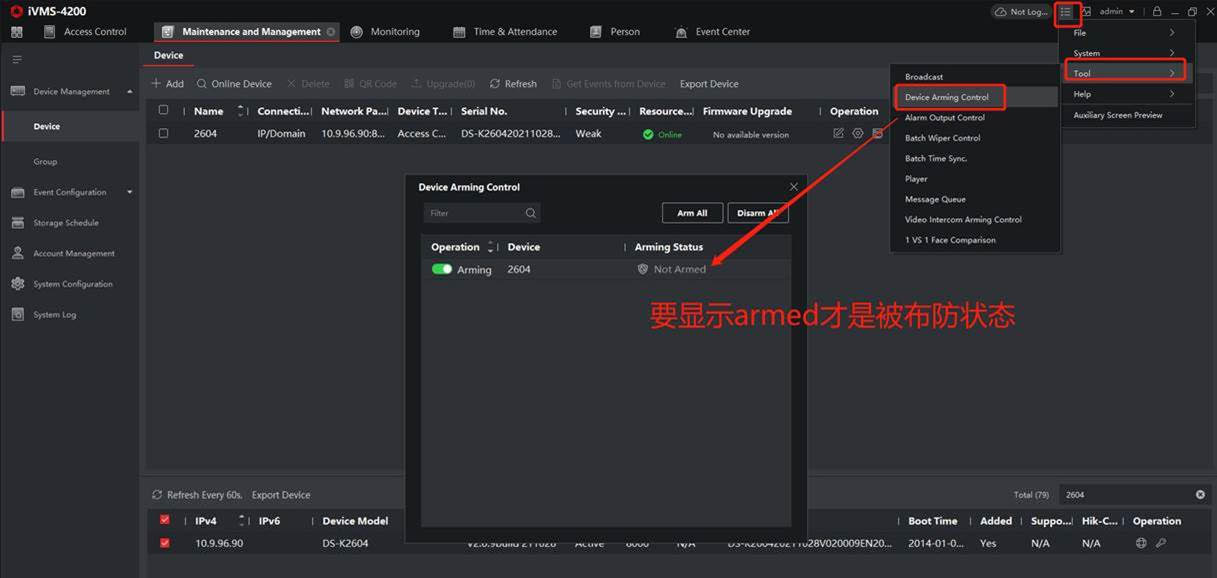This screenshot has width=1217, height=578.
Task: Open the main menu list icon
Action: point(1066,12)
